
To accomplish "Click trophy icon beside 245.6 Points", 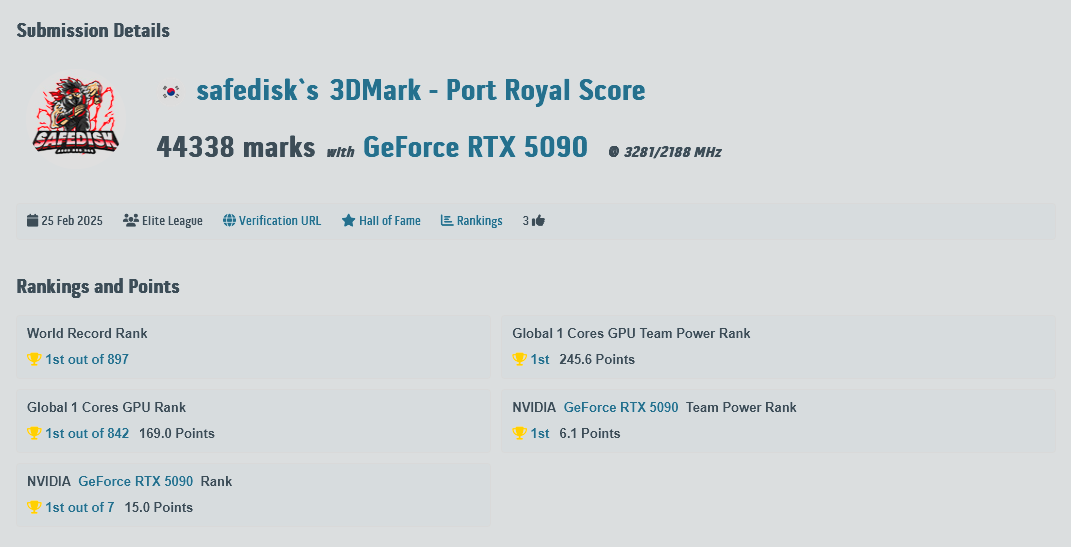I will 520,359.
